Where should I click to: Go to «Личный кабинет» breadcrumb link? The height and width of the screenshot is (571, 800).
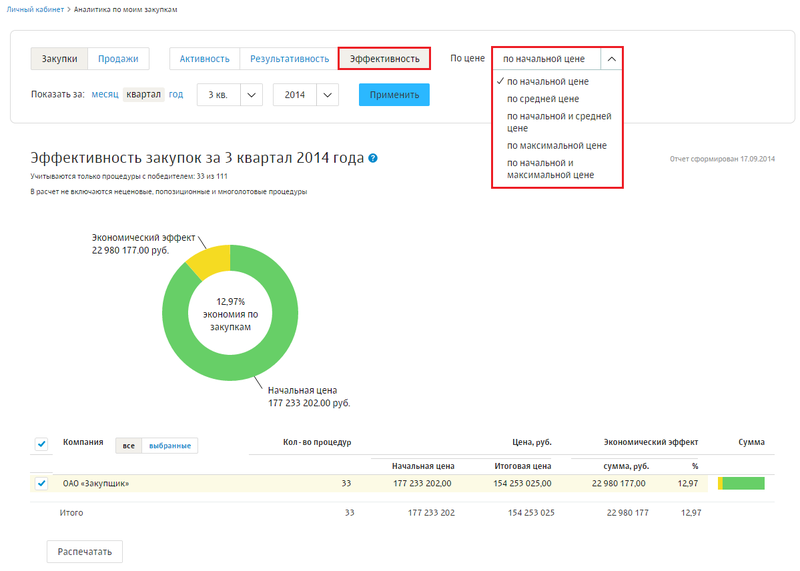[34, 8]
